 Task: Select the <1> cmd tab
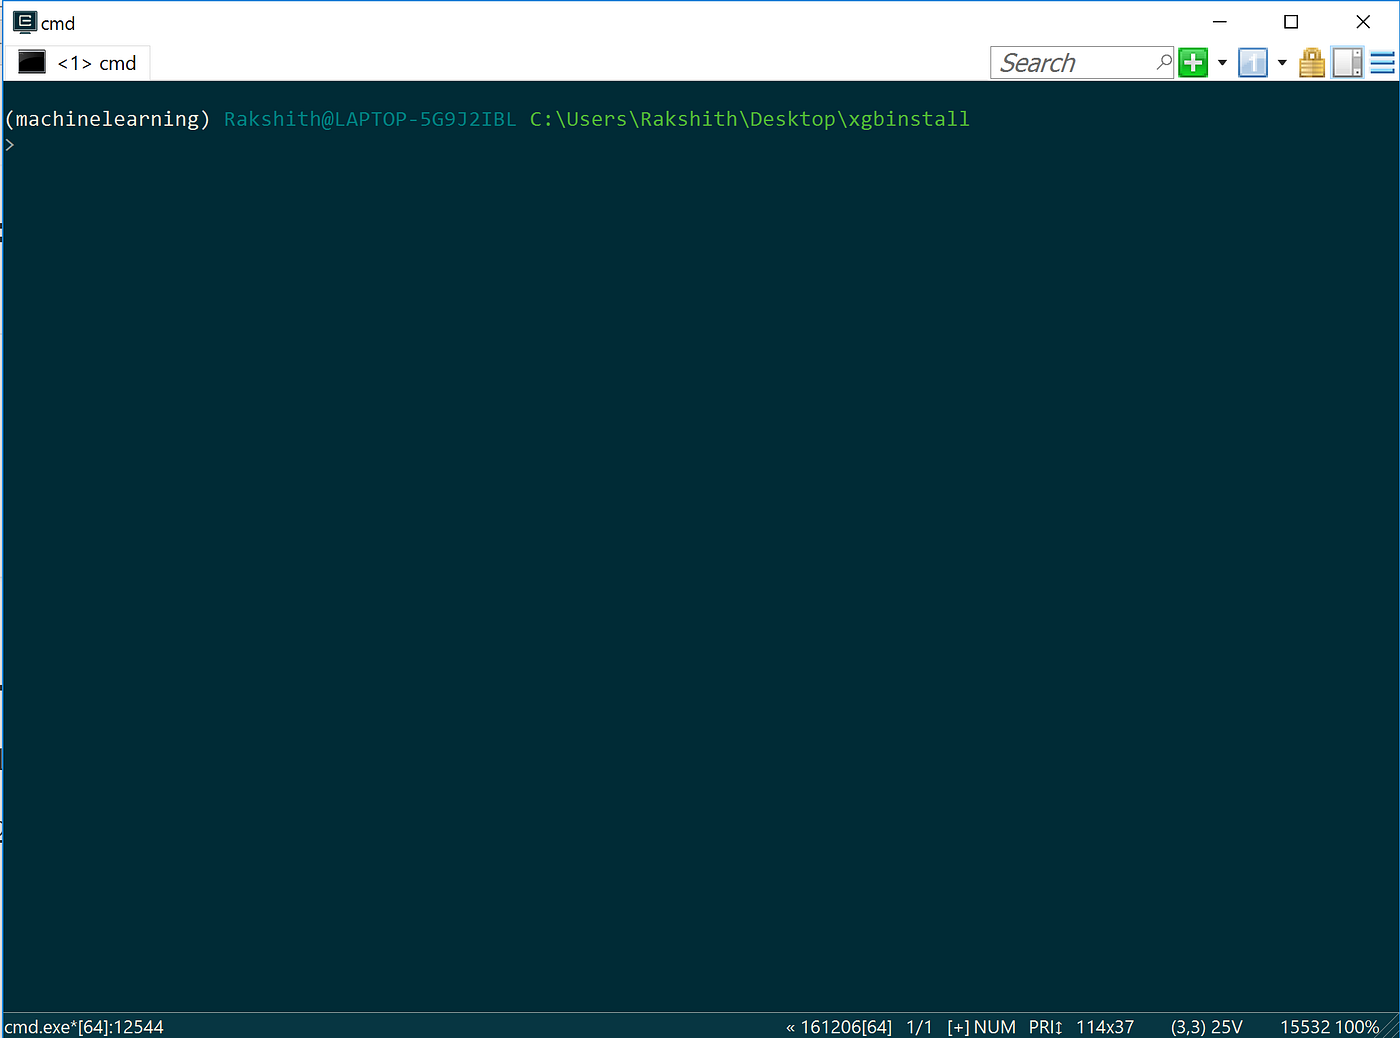tap(78, 63)
